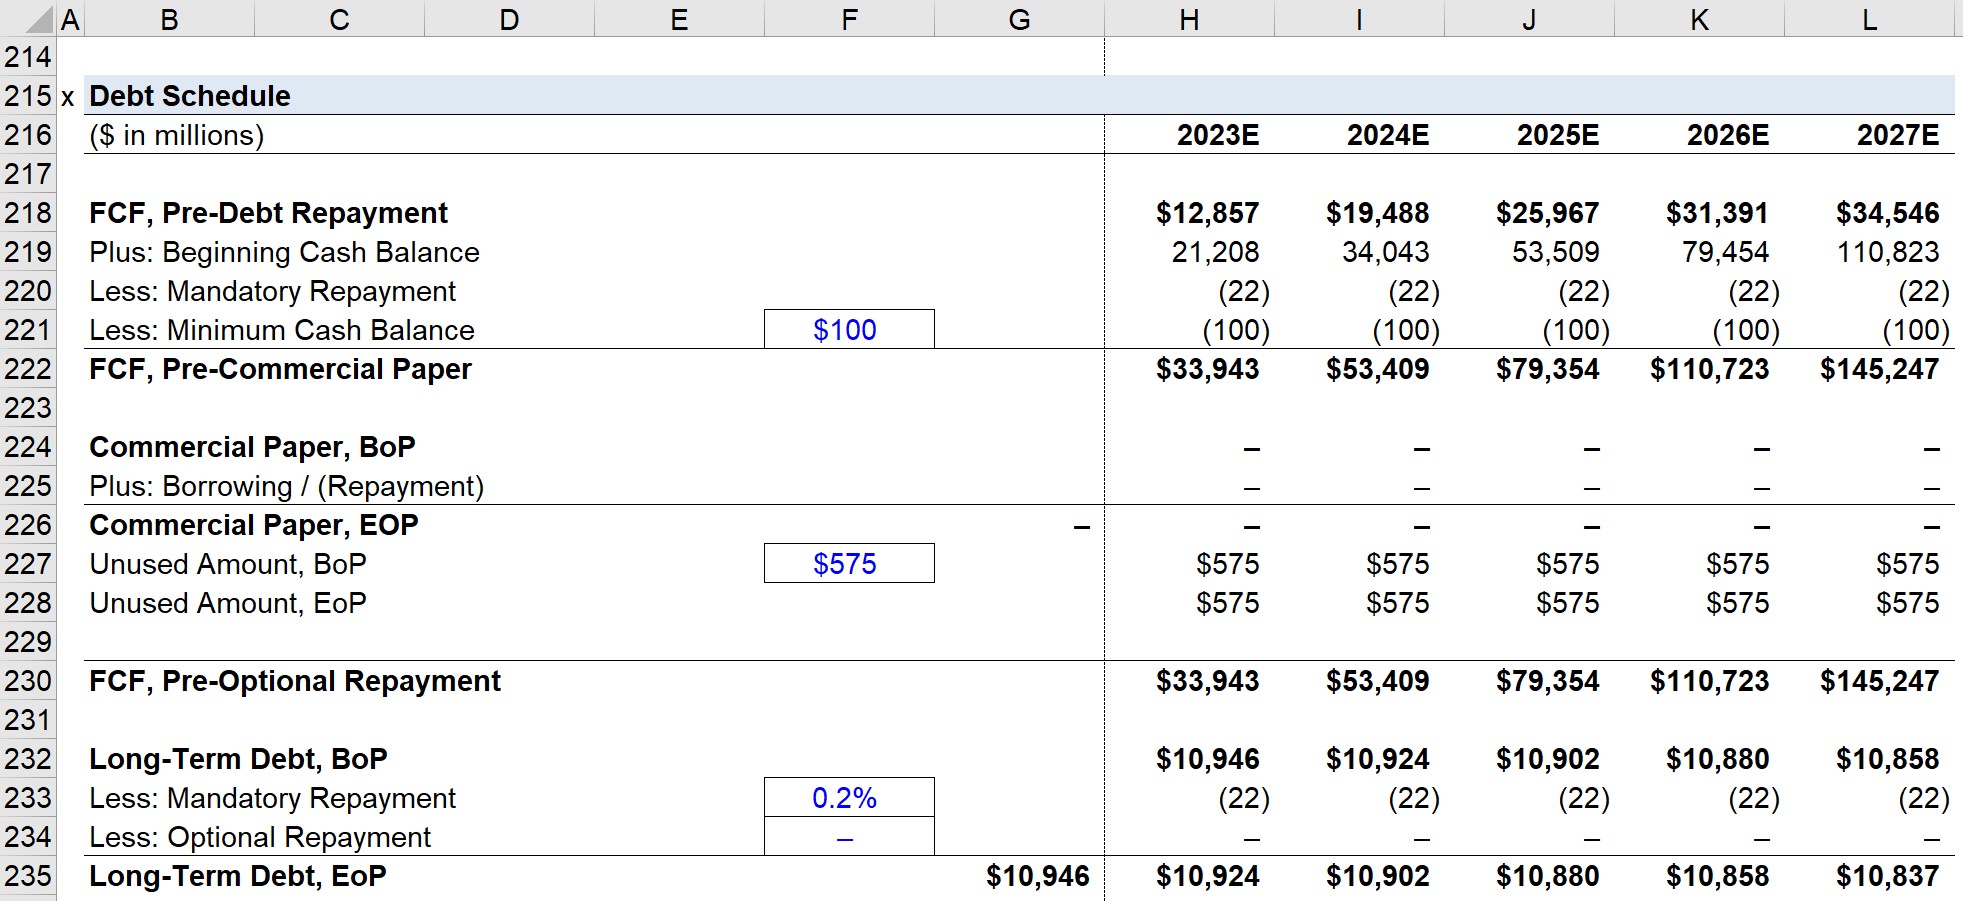Select 2025E pre-commercial paper $79,354 in row 222

click(x=1547, y=369)
